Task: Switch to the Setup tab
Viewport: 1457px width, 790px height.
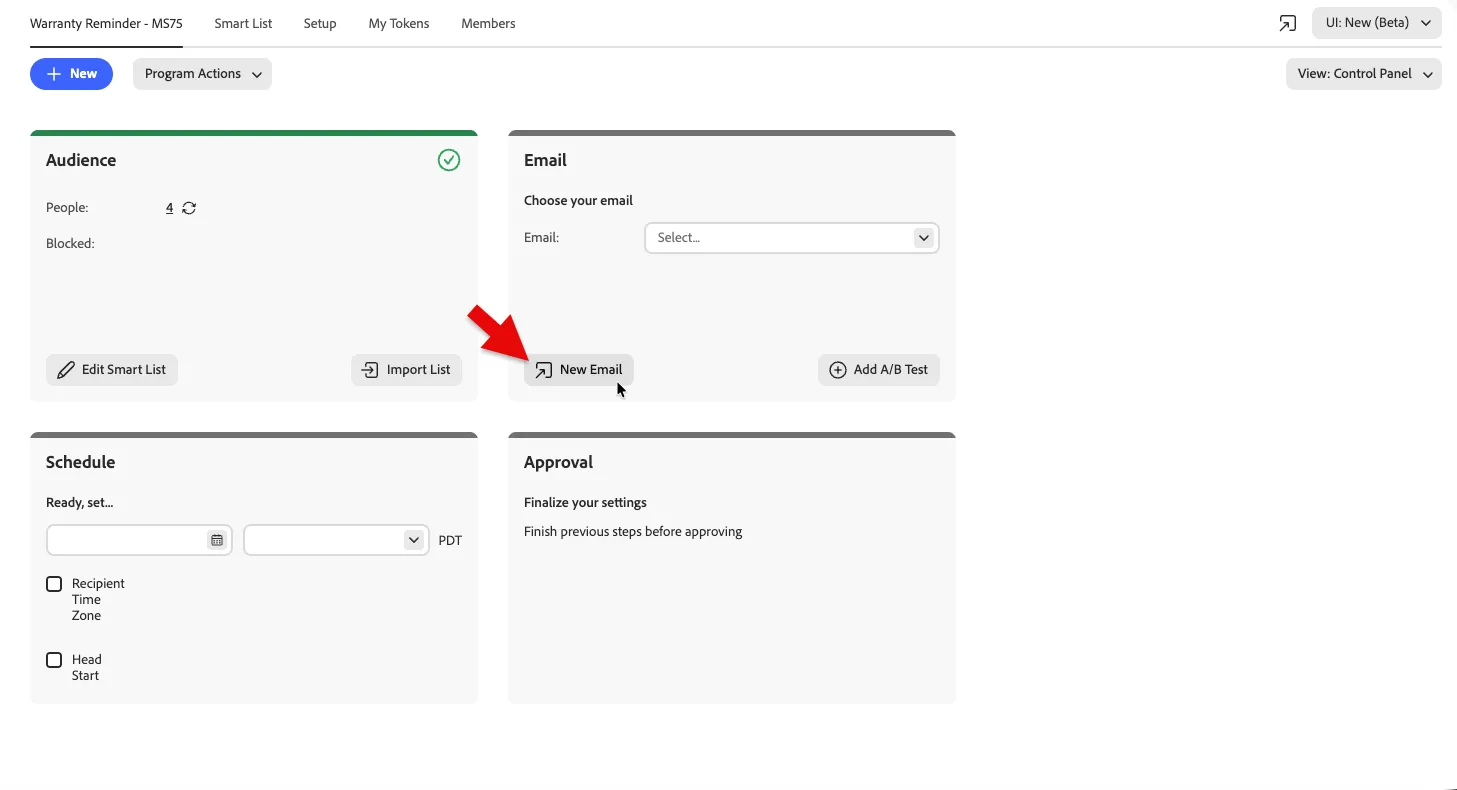Action: pos(320,23)
